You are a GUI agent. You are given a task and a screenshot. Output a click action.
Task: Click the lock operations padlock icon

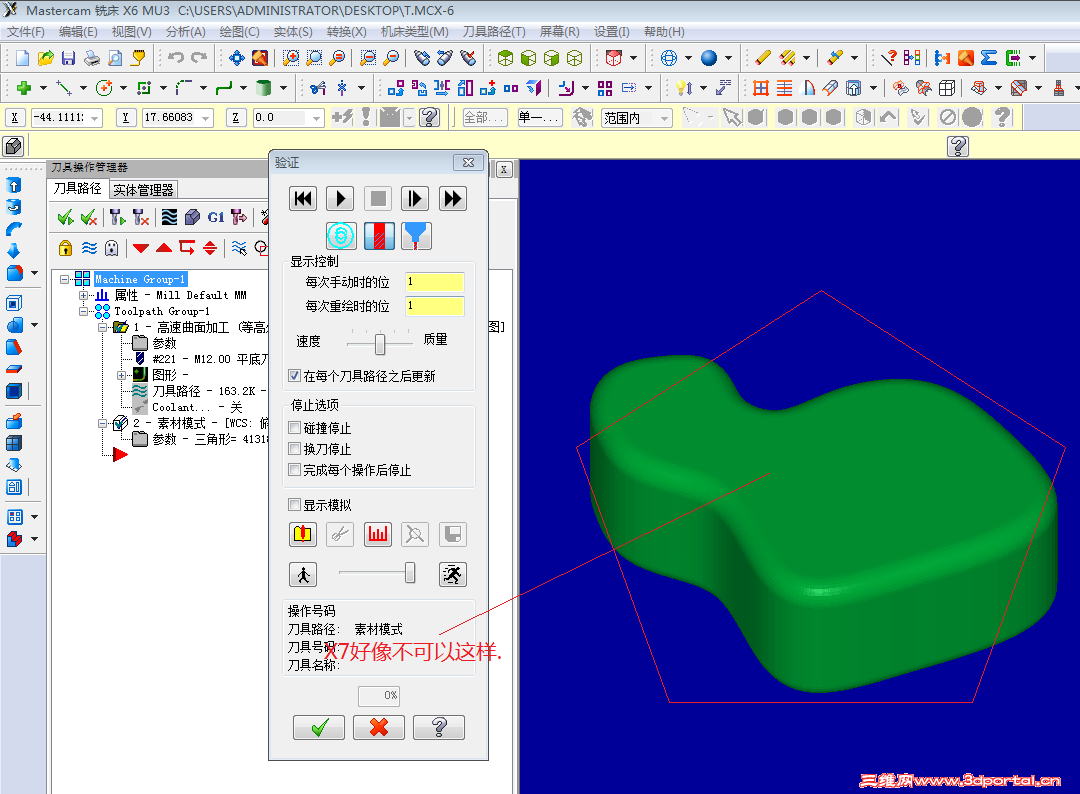click(x=65, y=248)
